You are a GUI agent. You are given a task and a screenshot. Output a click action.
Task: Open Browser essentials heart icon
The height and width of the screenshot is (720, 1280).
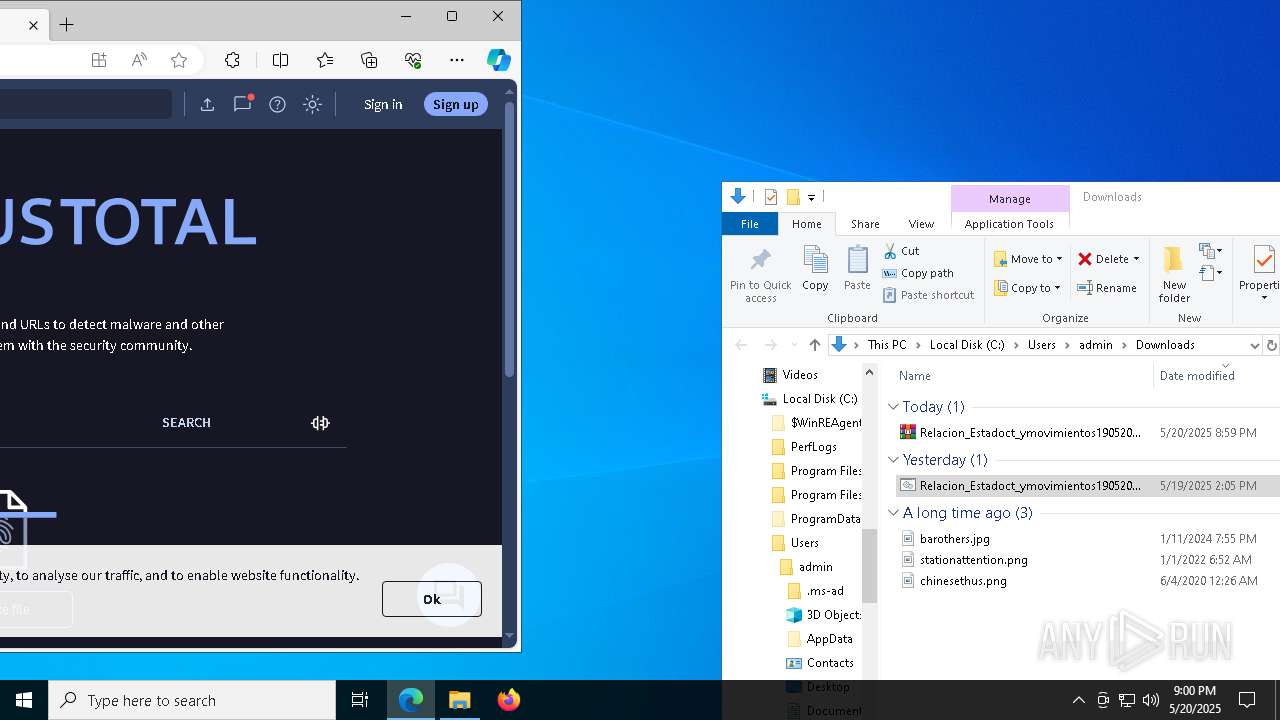click(x=413, y=60)
